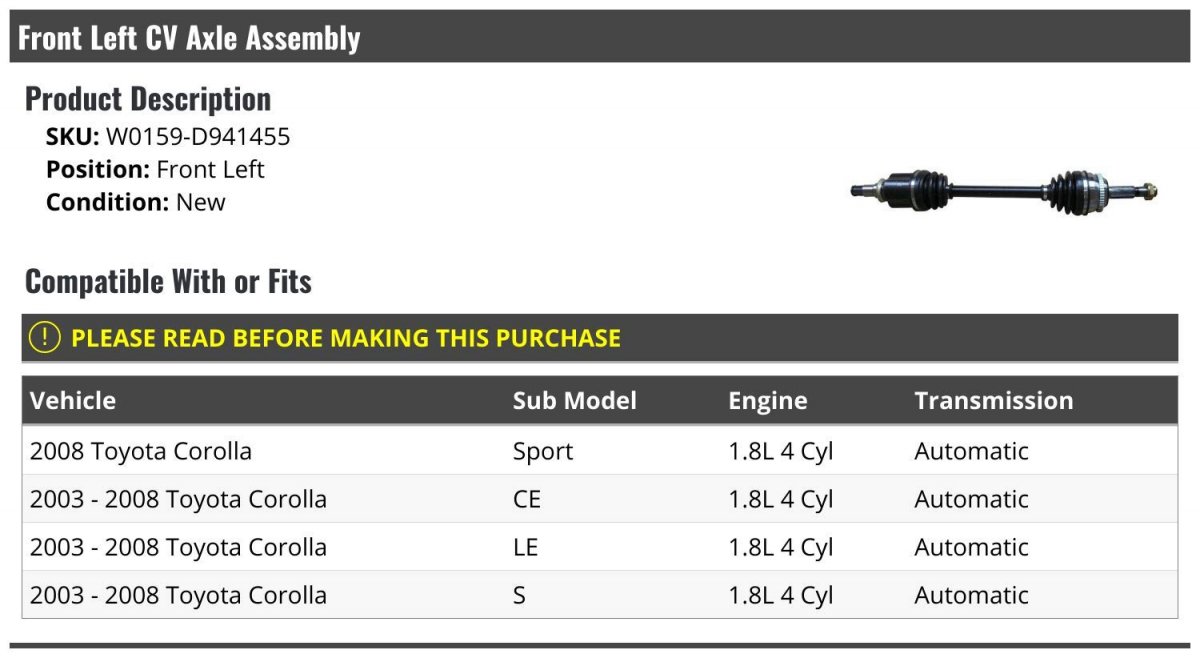Click the Product Description heading
The image size is (1200, 658).
[148, 99]
